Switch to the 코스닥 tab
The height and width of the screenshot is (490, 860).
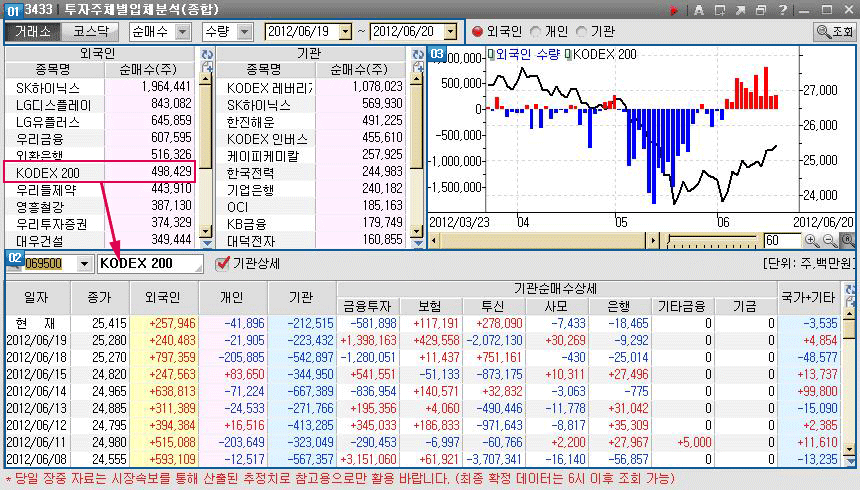tap(91, 31)
